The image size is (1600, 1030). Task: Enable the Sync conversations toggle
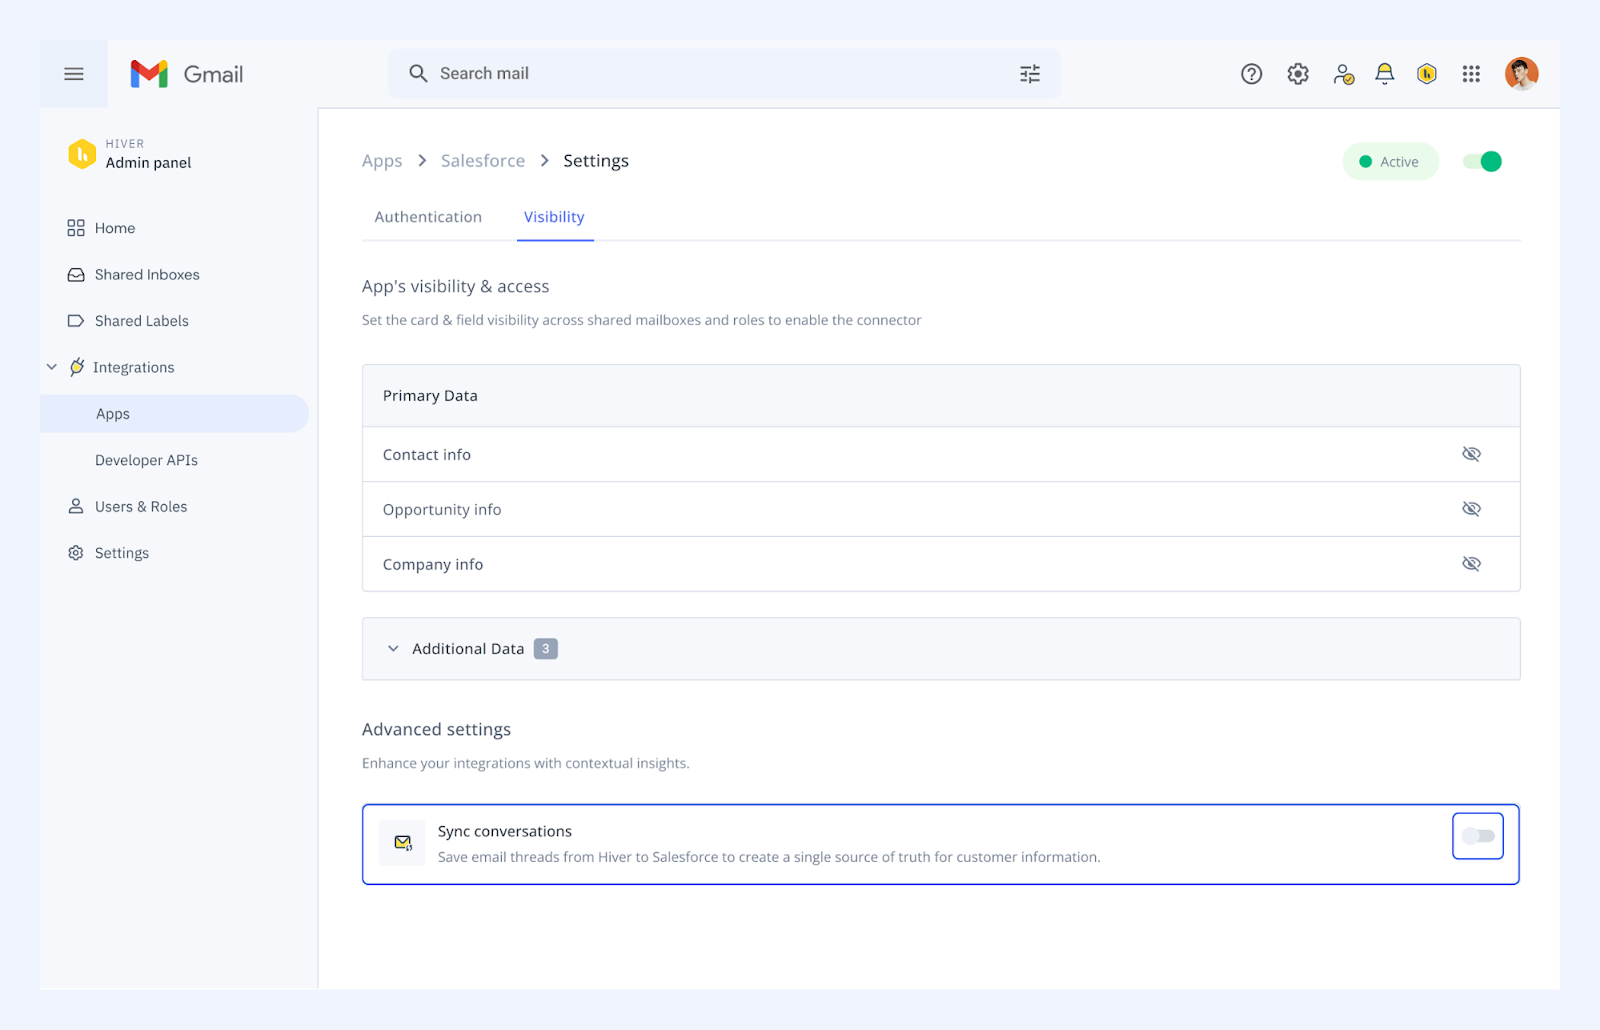pyautogui.click(x=1478, y=836)
